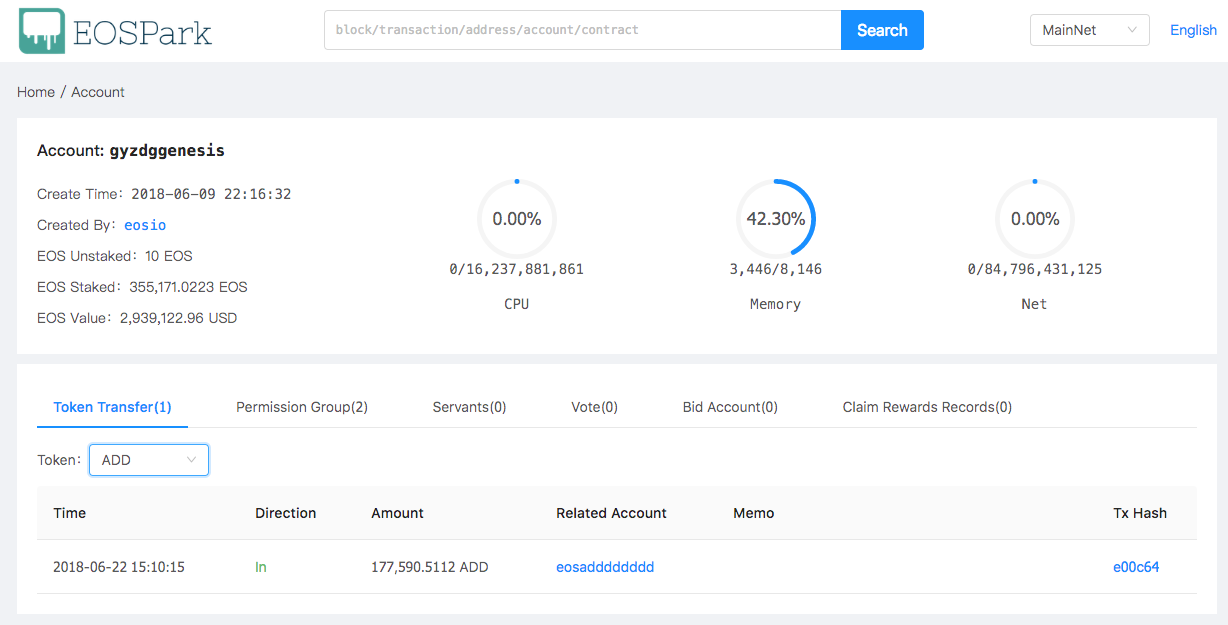
Task: Click the search input field
Action: [580, 30]
